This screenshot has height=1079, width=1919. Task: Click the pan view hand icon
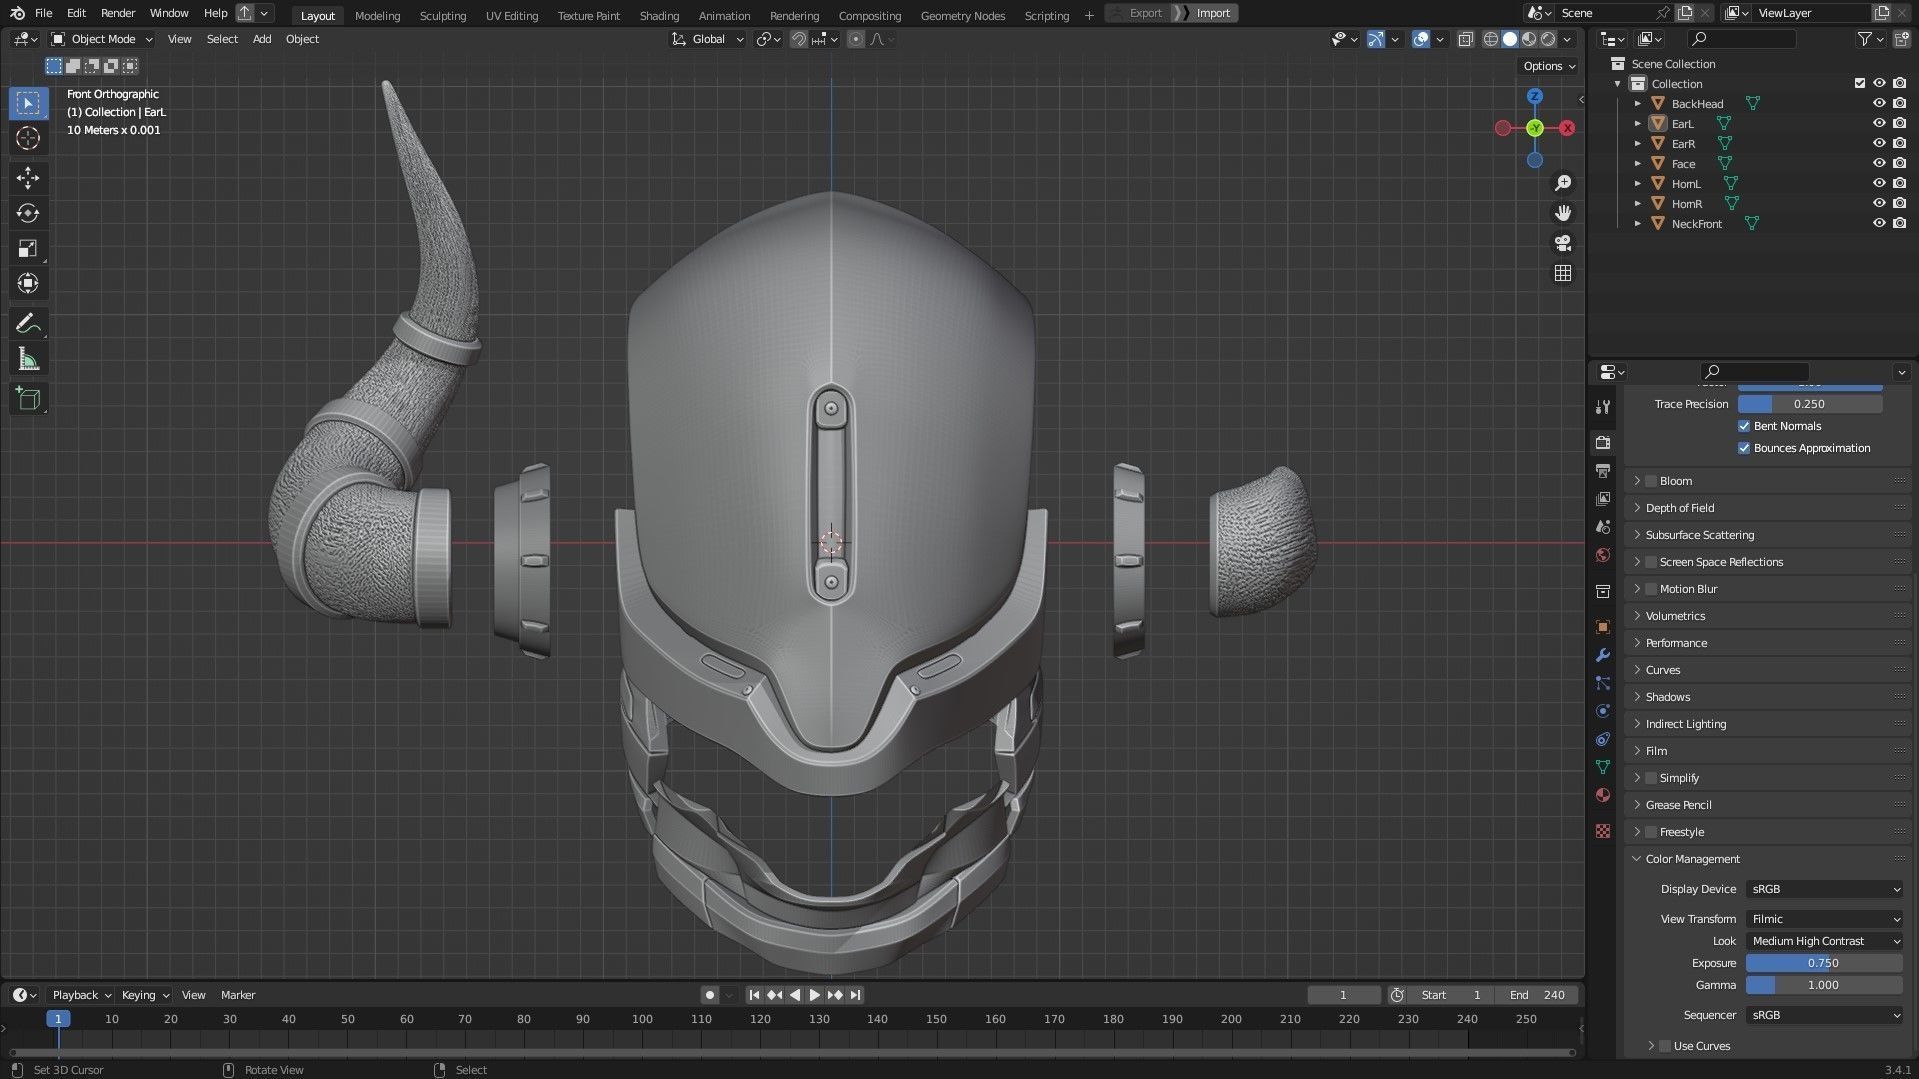tap(1563, 213)
